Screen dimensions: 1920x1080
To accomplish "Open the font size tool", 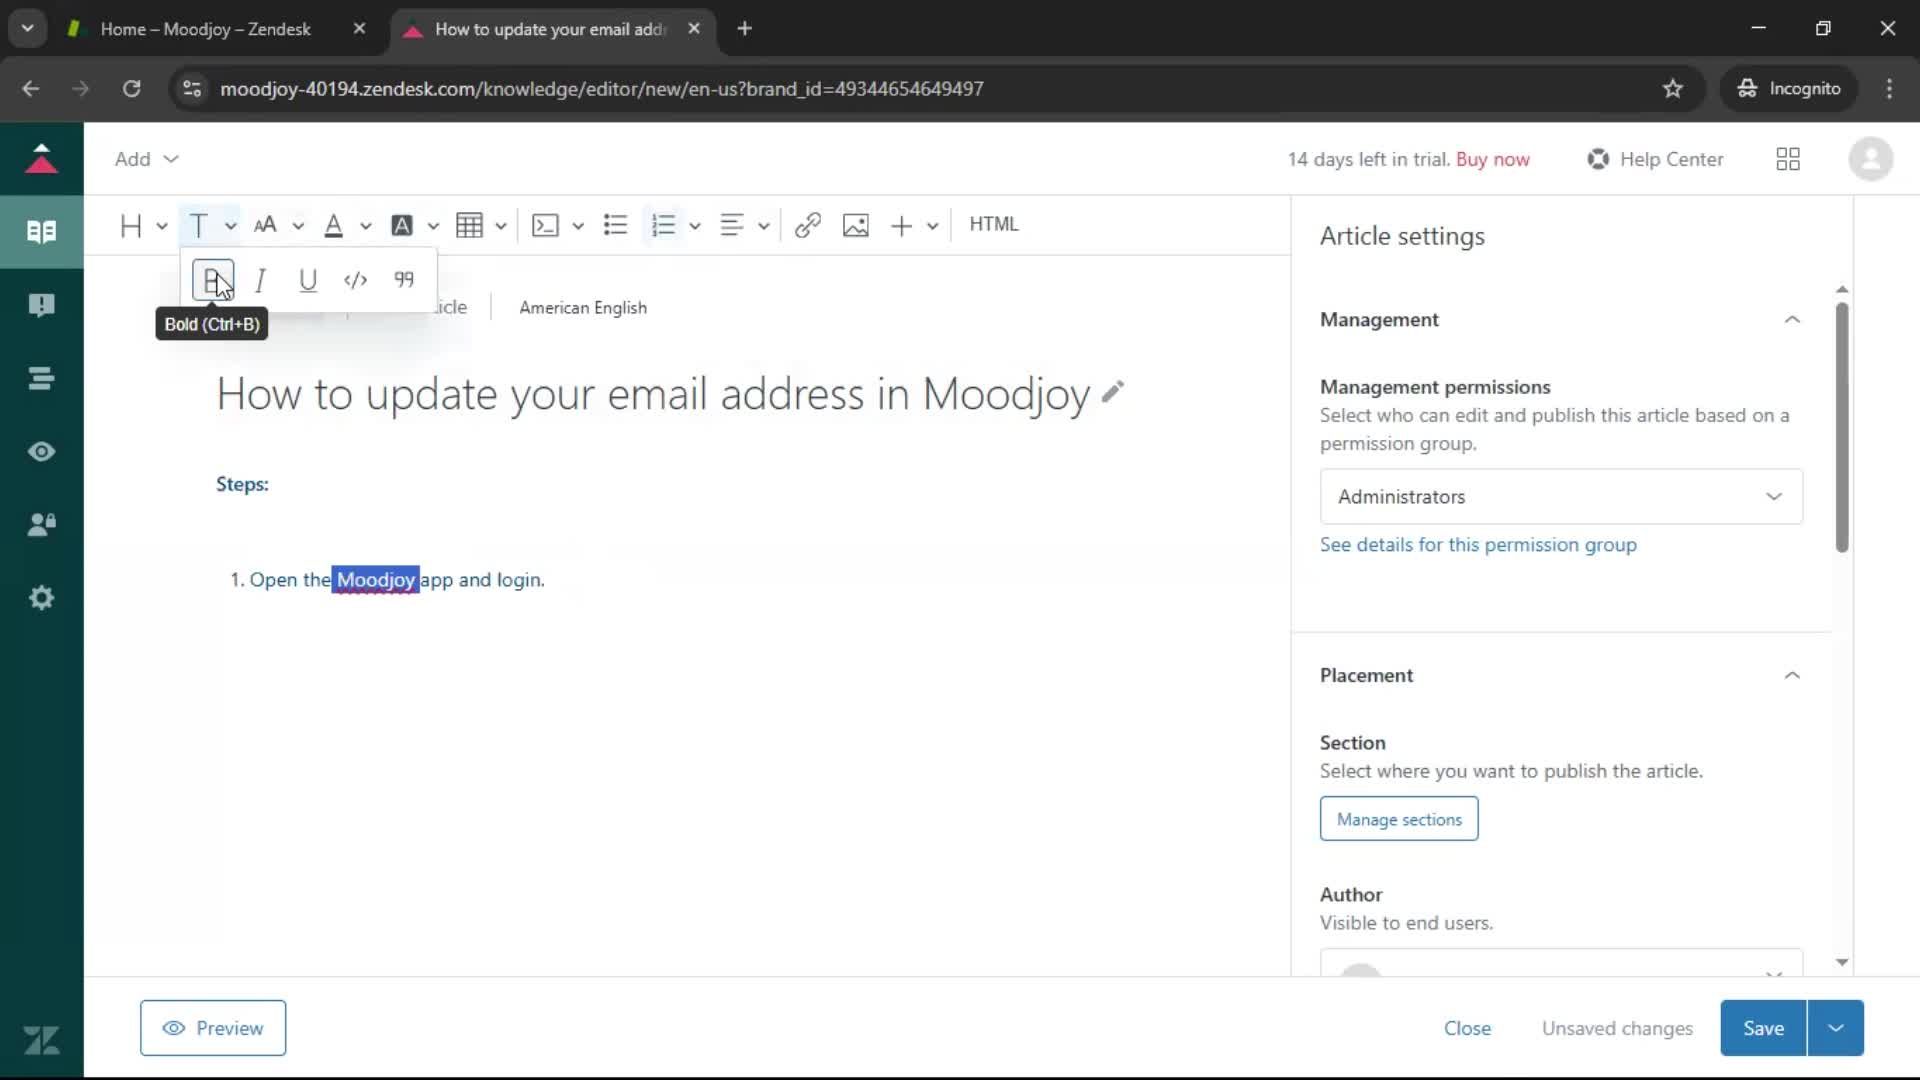I will (265, 226).
